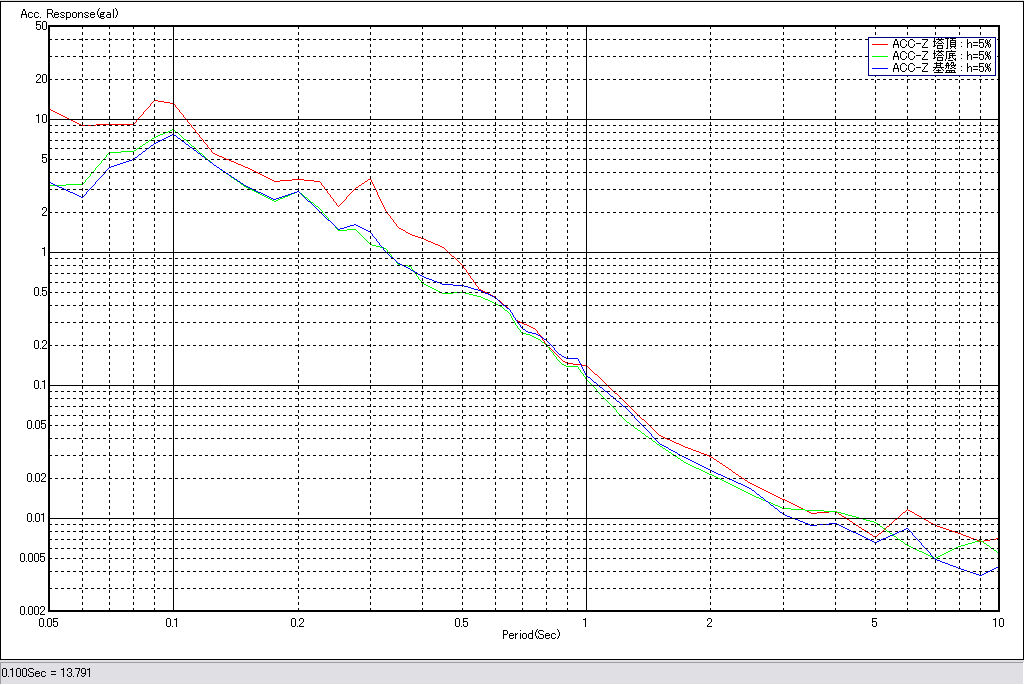Click the red curve bump near 0.3 sec
Viewport: 1024px width, 685px height.
370,179
